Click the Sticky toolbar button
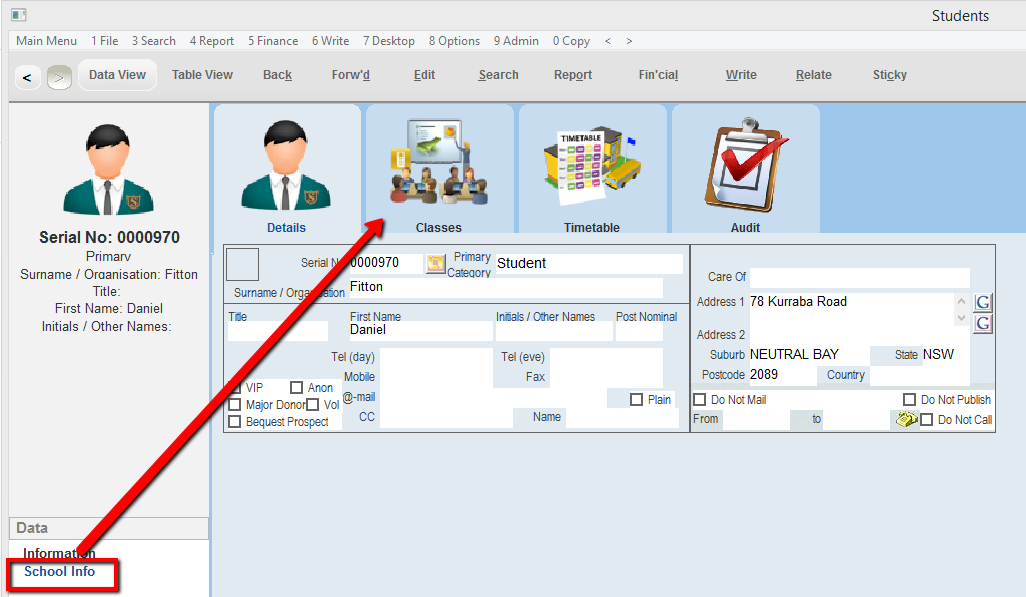 (x=889, y=75)
